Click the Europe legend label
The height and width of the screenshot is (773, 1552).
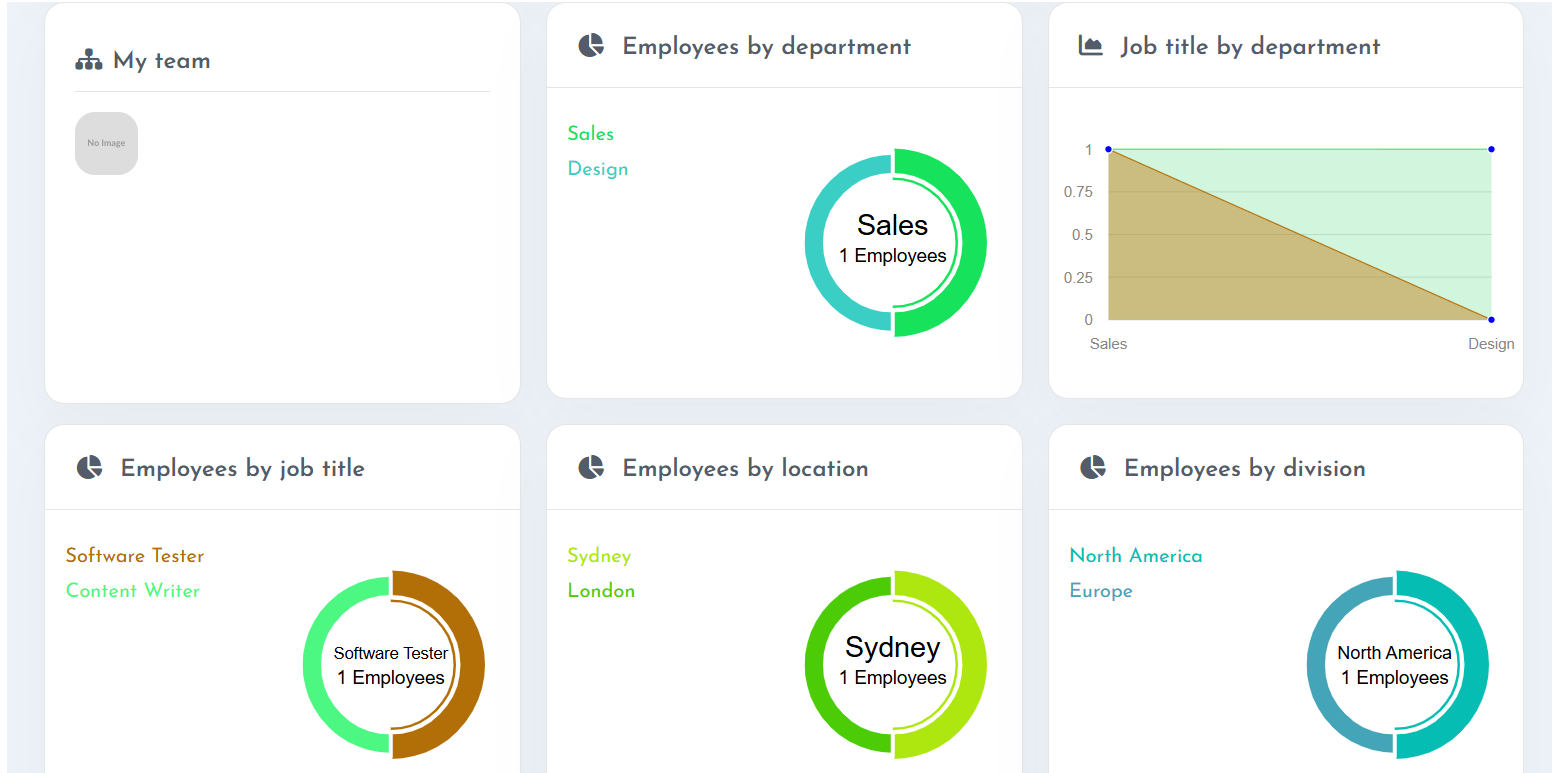click(1101, 591)
